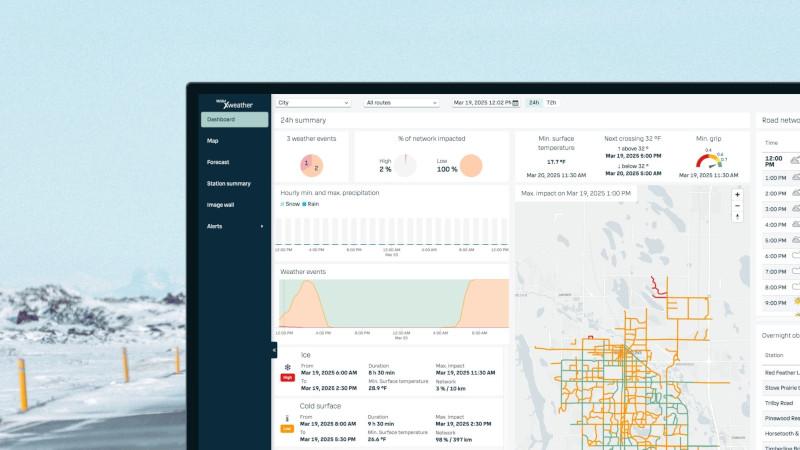Viewport: 800px width, 450px height.
Task: Reset map orientation with the compass button
Action: click(737, 217)
